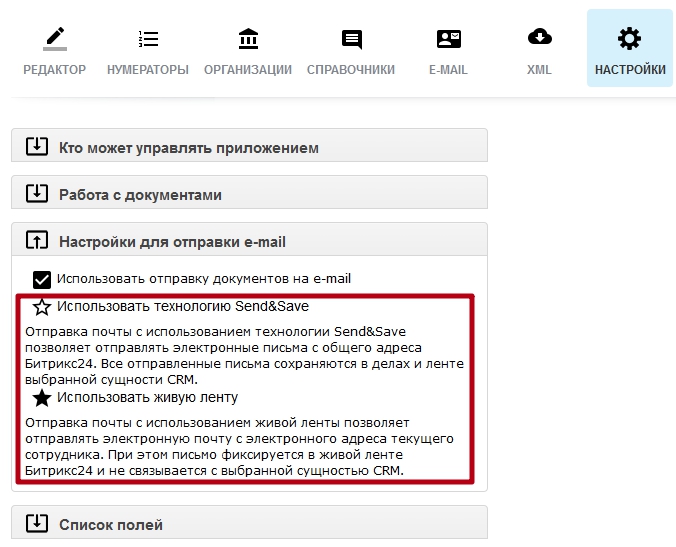Click the arrow icon beside "Список полей"
This screenshot has width=676, height=547.
point(36,523)
